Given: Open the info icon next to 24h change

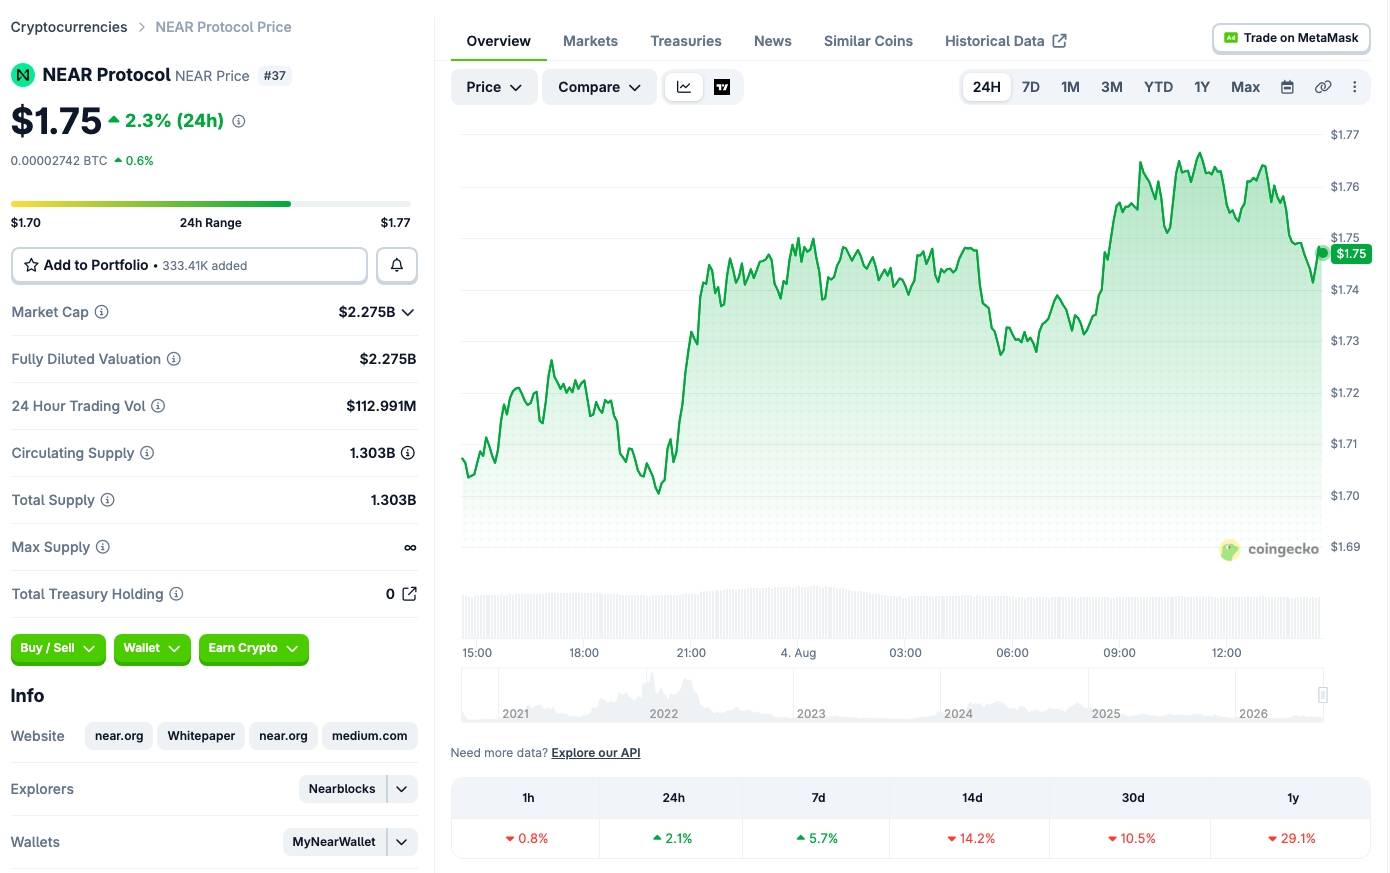Looking at the screenshot, I should (x=239, y=121).
